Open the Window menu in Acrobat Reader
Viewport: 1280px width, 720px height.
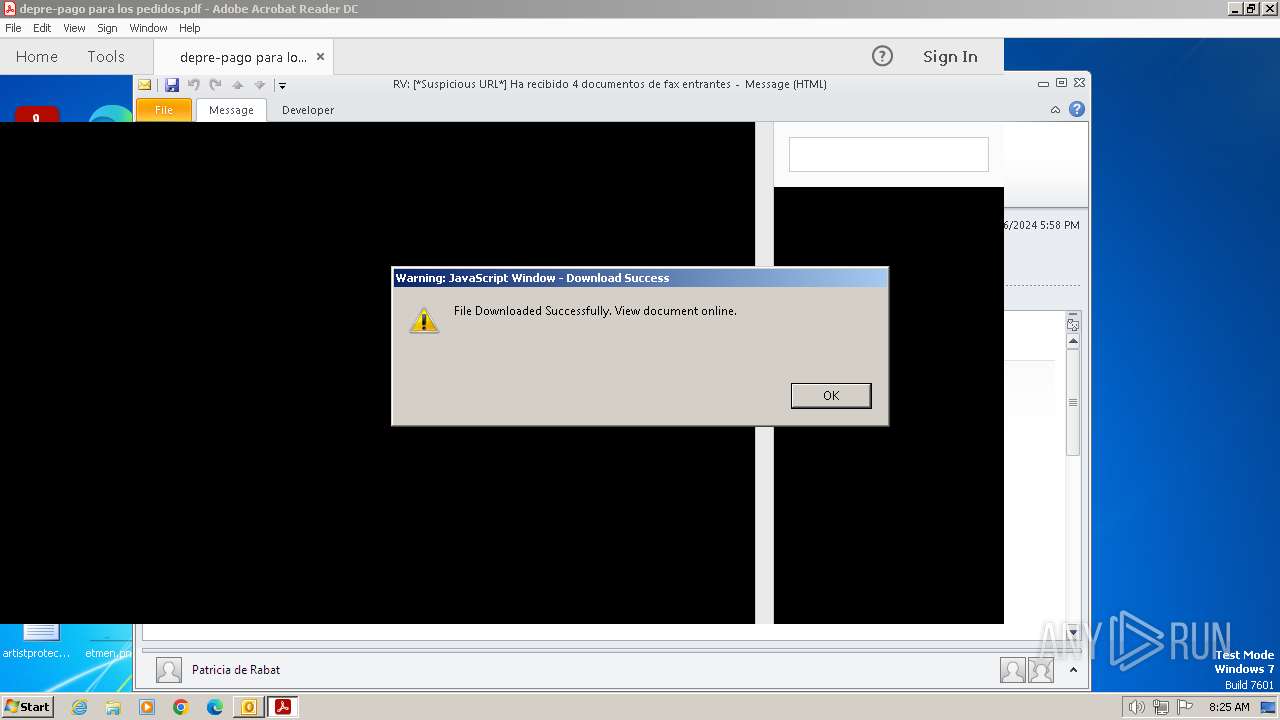coord(148,28)
